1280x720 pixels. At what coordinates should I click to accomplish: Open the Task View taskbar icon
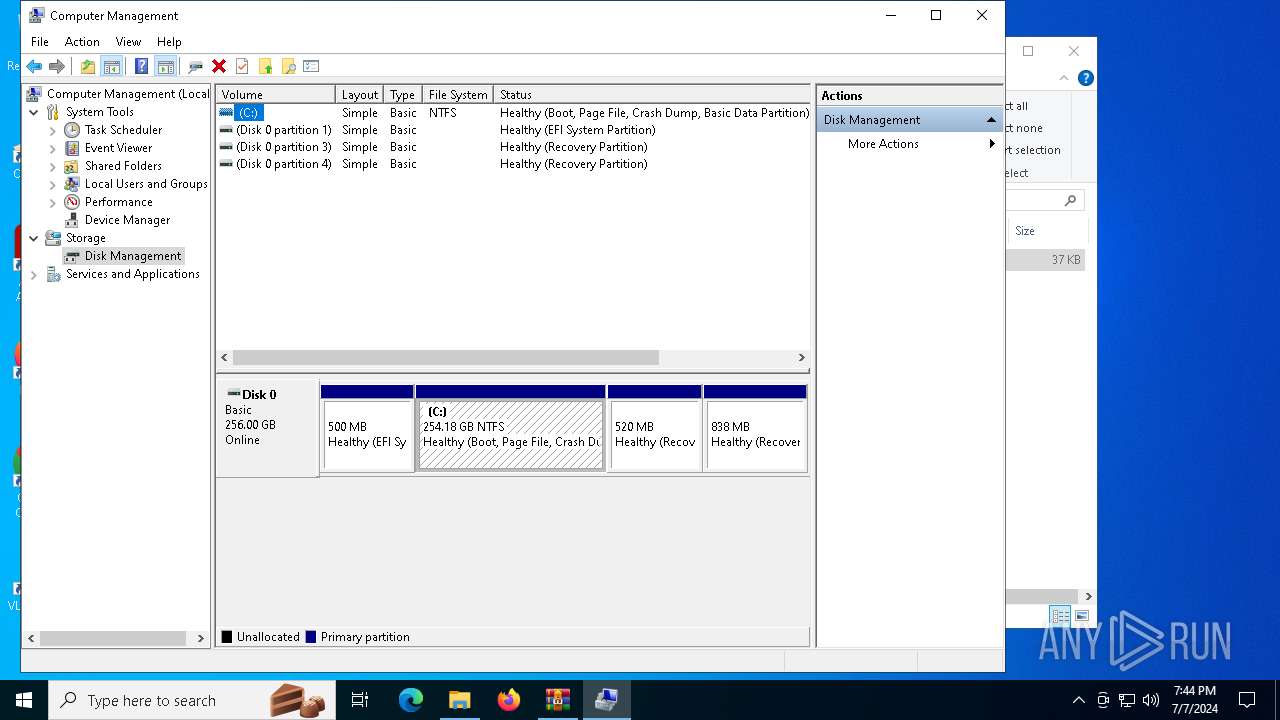(360, 700)
